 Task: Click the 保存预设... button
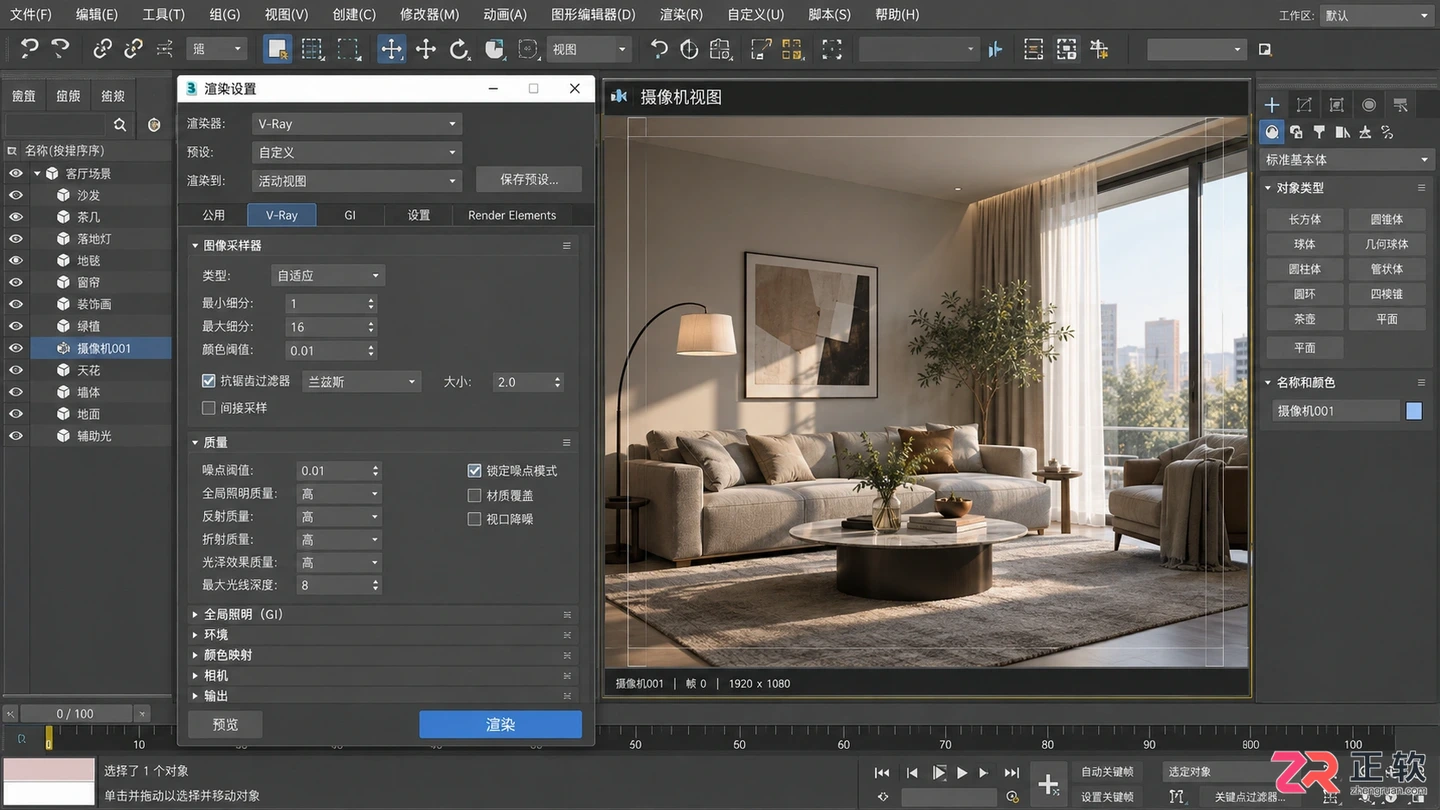tap(528, 179)
